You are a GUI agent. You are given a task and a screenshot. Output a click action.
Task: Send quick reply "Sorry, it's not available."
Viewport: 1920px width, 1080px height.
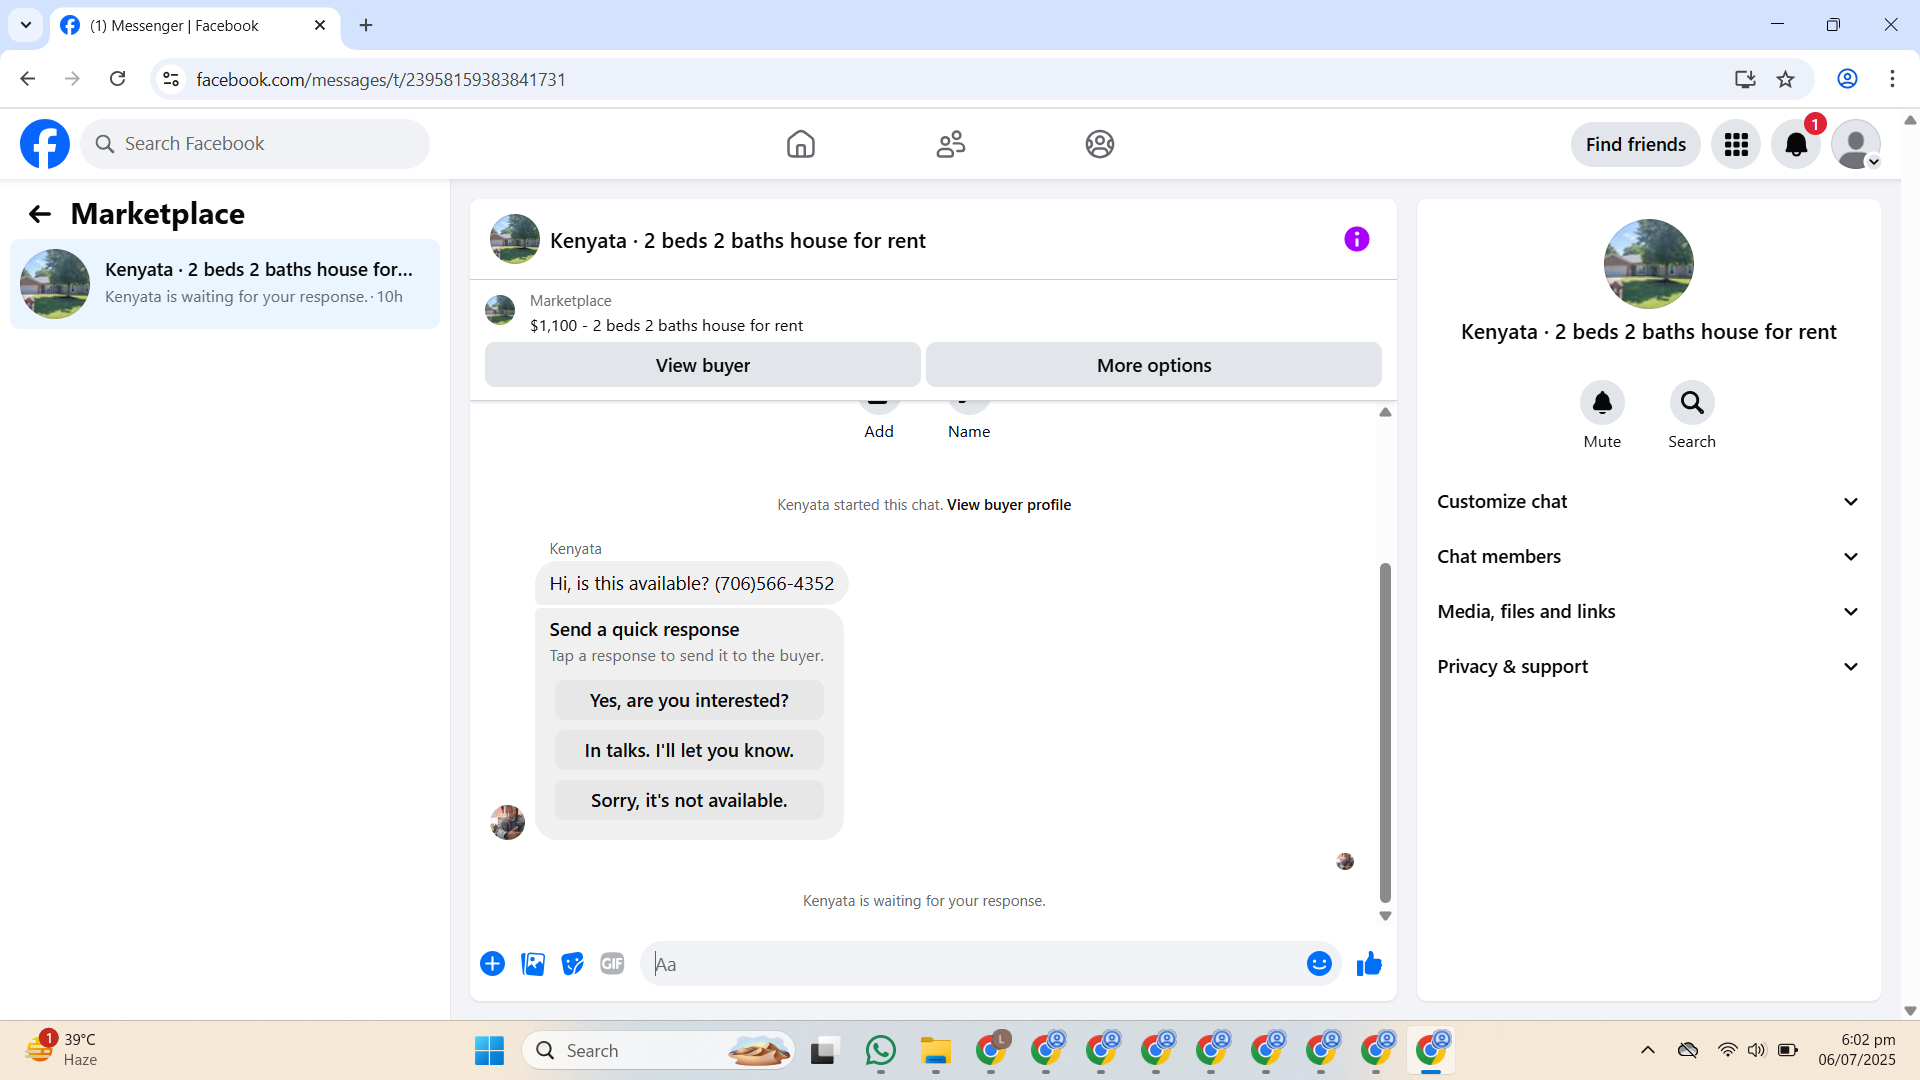pos(689,801)
